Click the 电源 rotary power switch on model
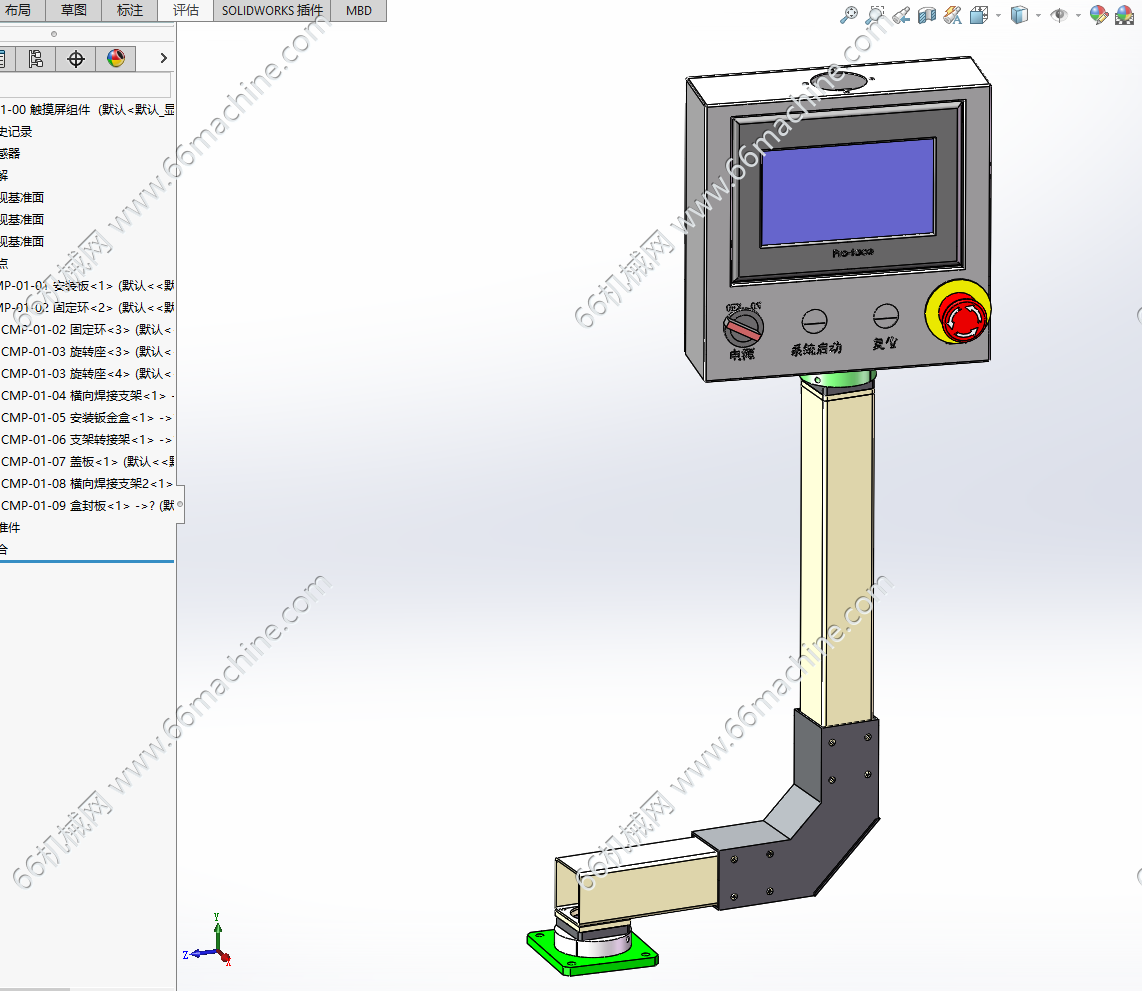The image size is (1142, 991). tap(743, 327)
